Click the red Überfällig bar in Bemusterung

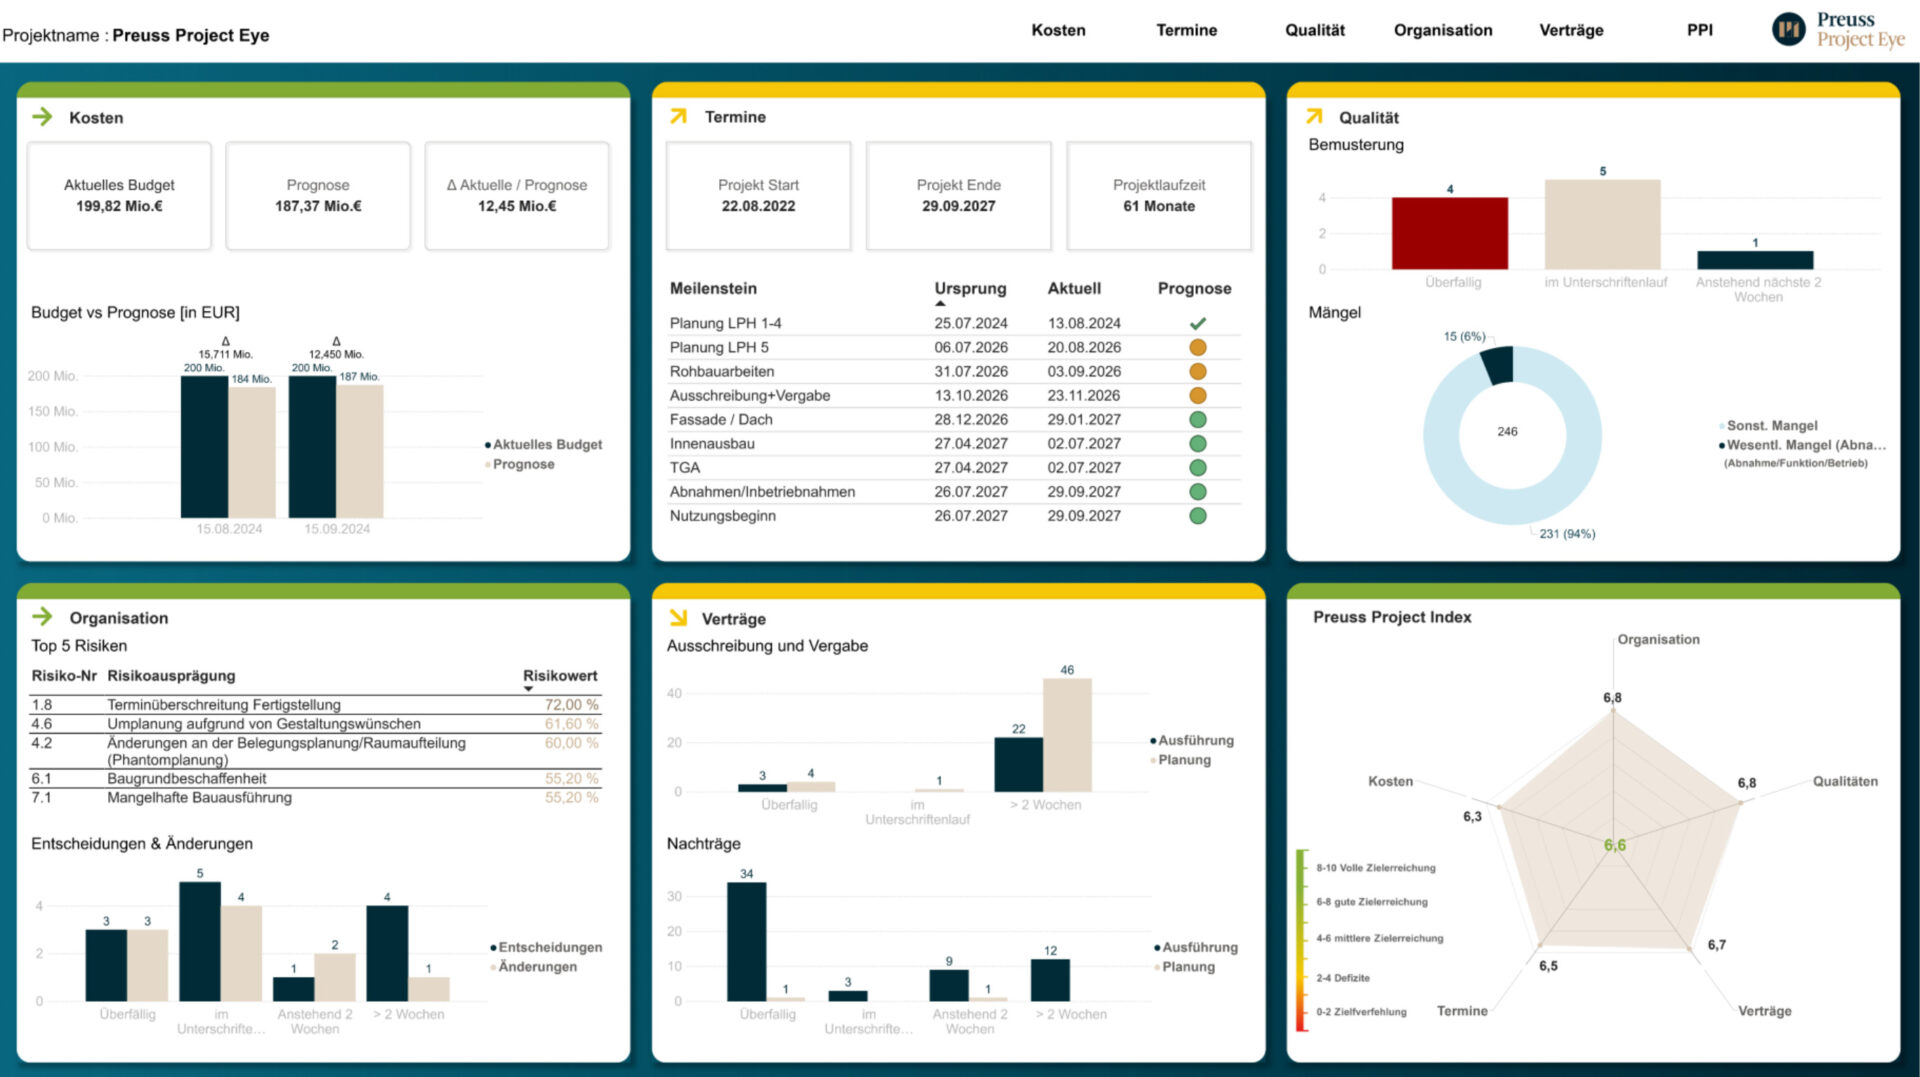pos(1449,233)
